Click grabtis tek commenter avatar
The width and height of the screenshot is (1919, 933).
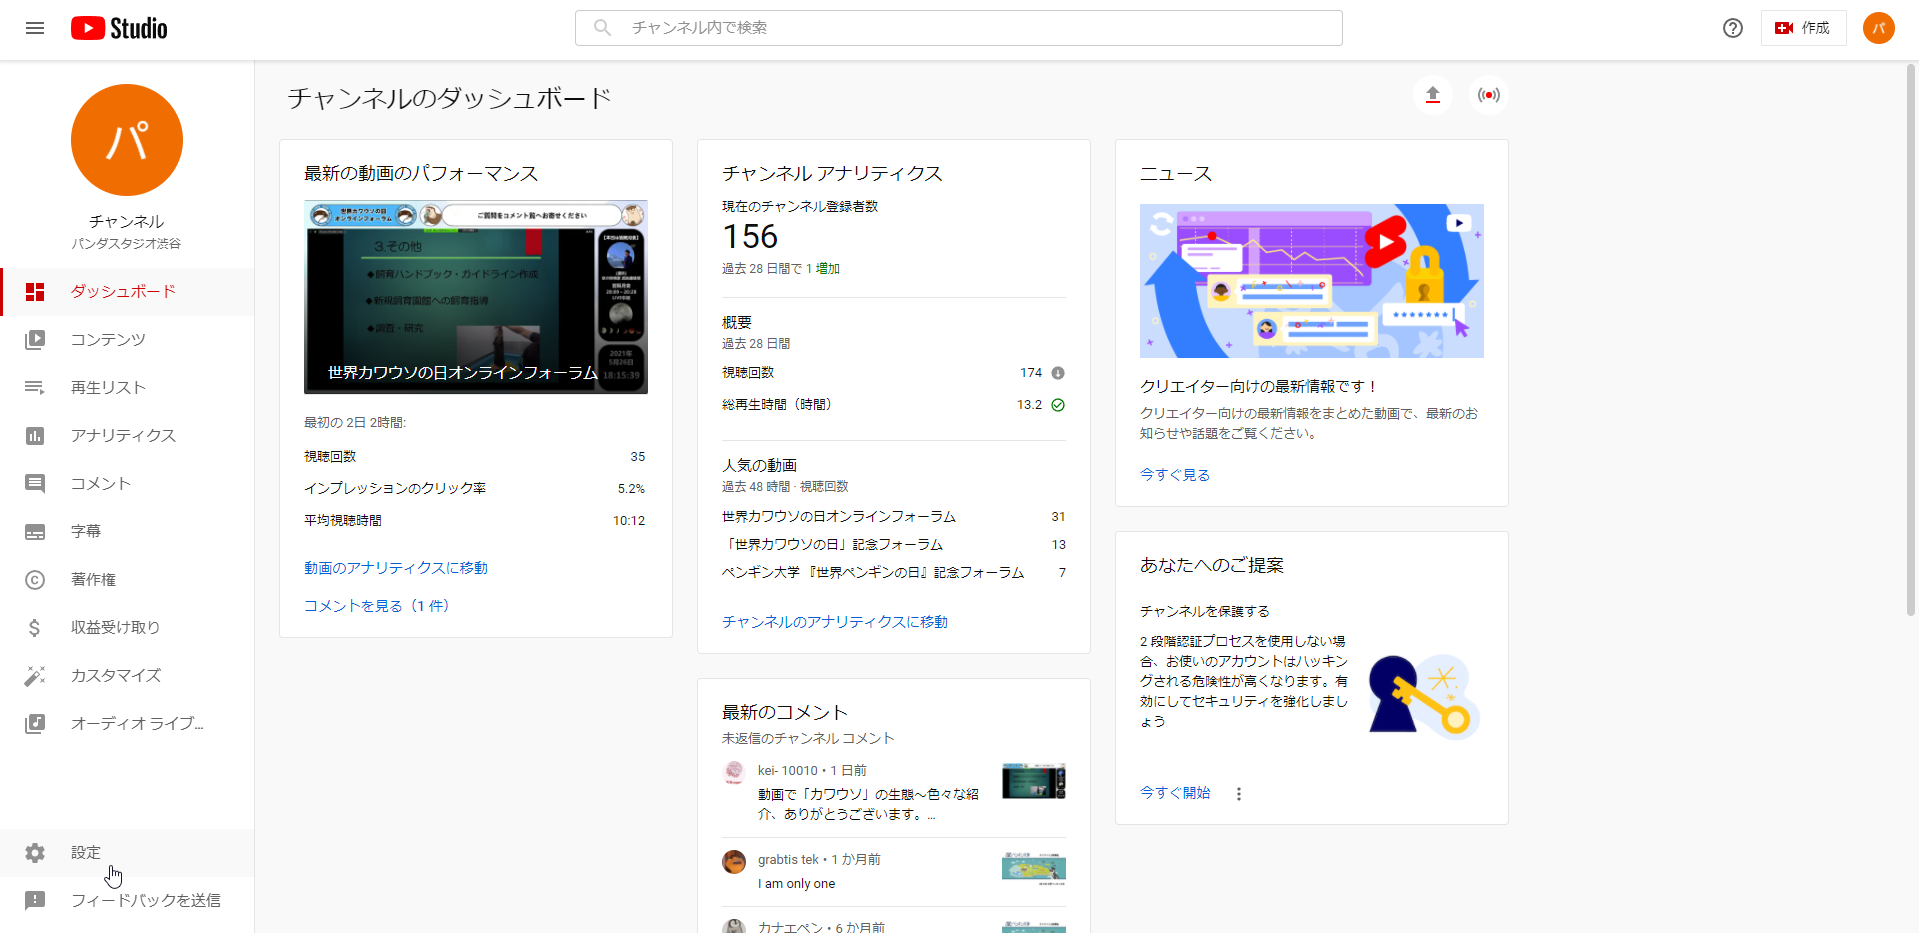click(734, 861)
